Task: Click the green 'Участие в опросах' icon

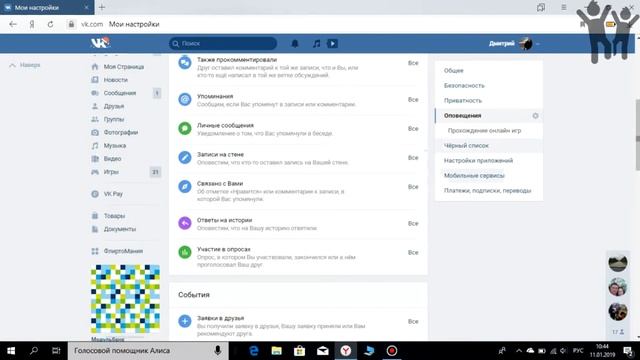Action: point(184,252)
